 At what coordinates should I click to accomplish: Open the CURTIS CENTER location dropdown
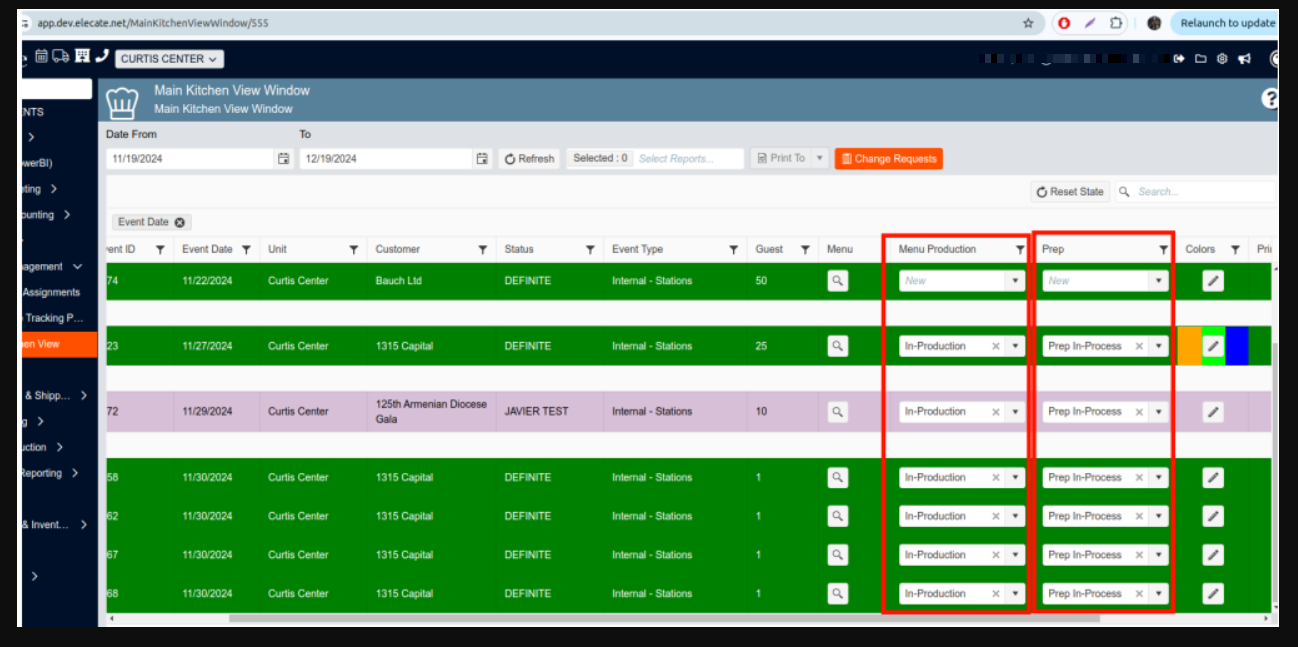[x=169, y=59]
